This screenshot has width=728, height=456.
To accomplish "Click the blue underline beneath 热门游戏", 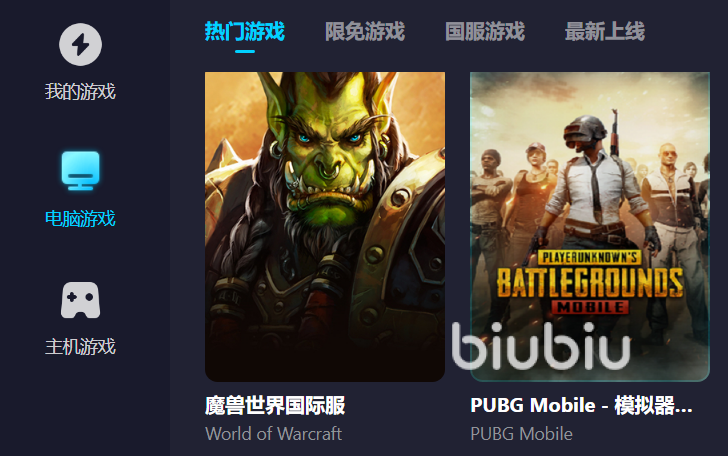I will pos(245,52).
